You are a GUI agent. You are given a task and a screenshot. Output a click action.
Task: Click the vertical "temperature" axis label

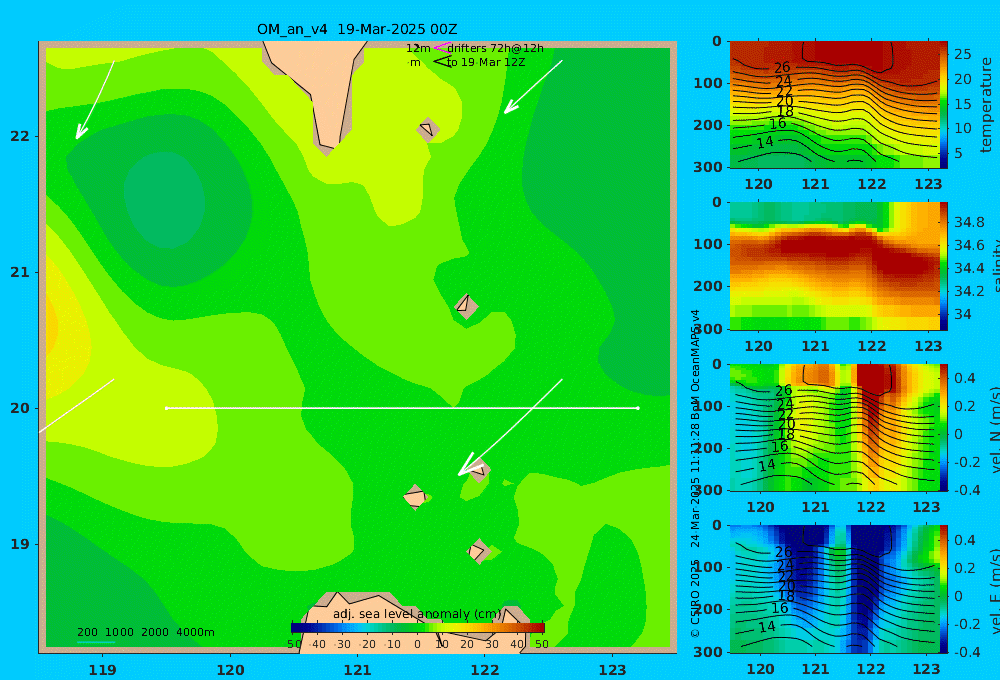coord(986,105)
